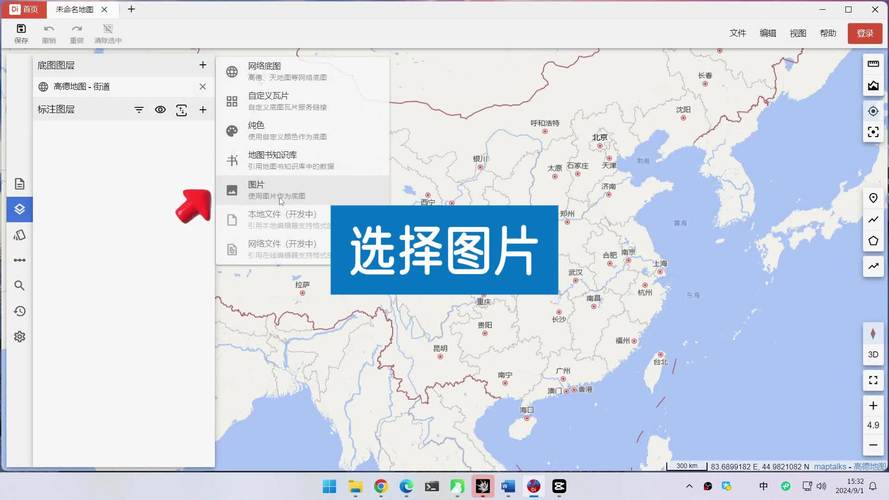Open the history icon in left sidebar
Screen dimensions: 889x500
click(x=19, y=311)
